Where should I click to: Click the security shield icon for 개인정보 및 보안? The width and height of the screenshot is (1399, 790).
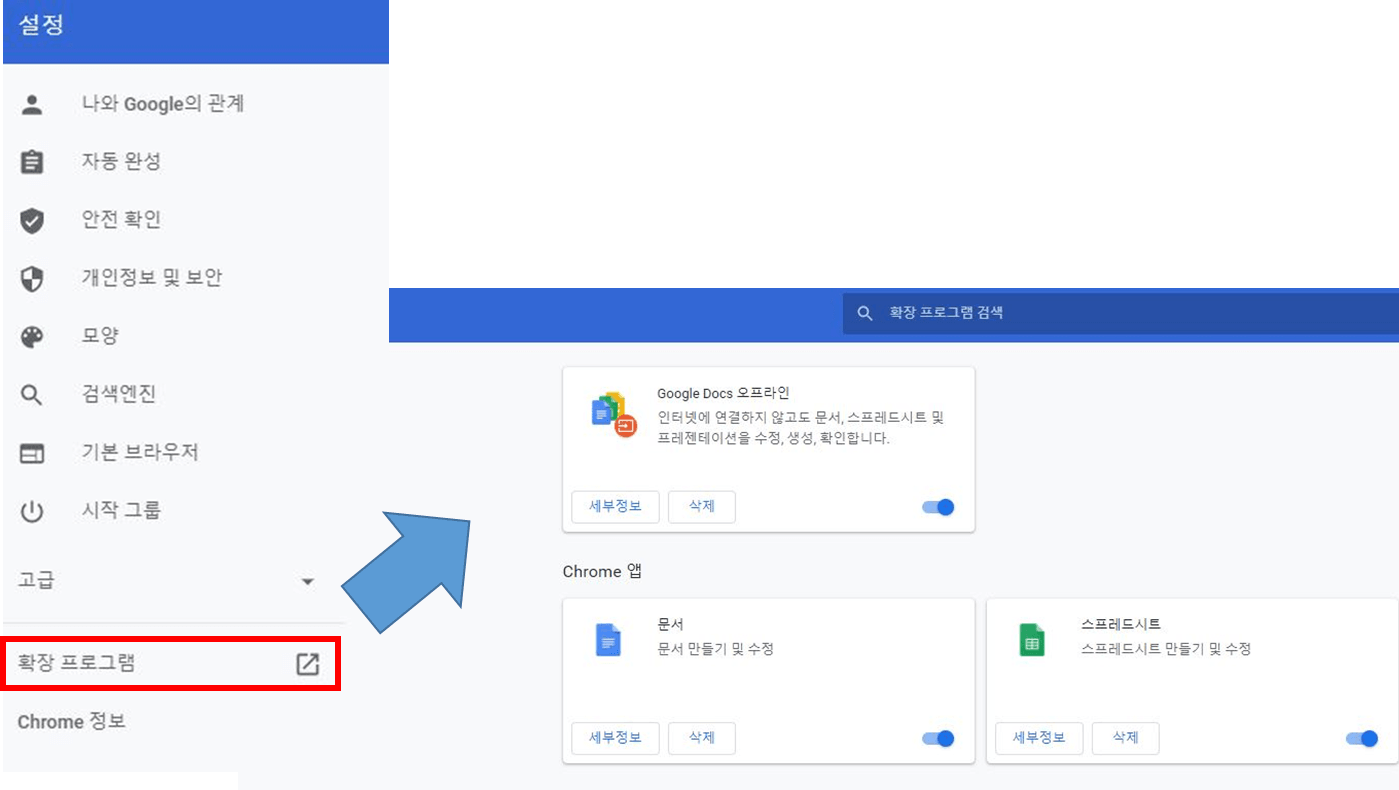[32, 278]
